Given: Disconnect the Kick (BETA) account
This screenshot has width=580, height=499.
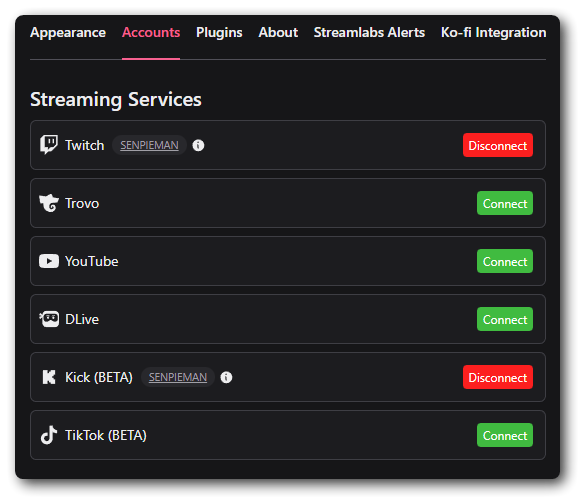Looking at the screenshot, I should click(498, 377).
